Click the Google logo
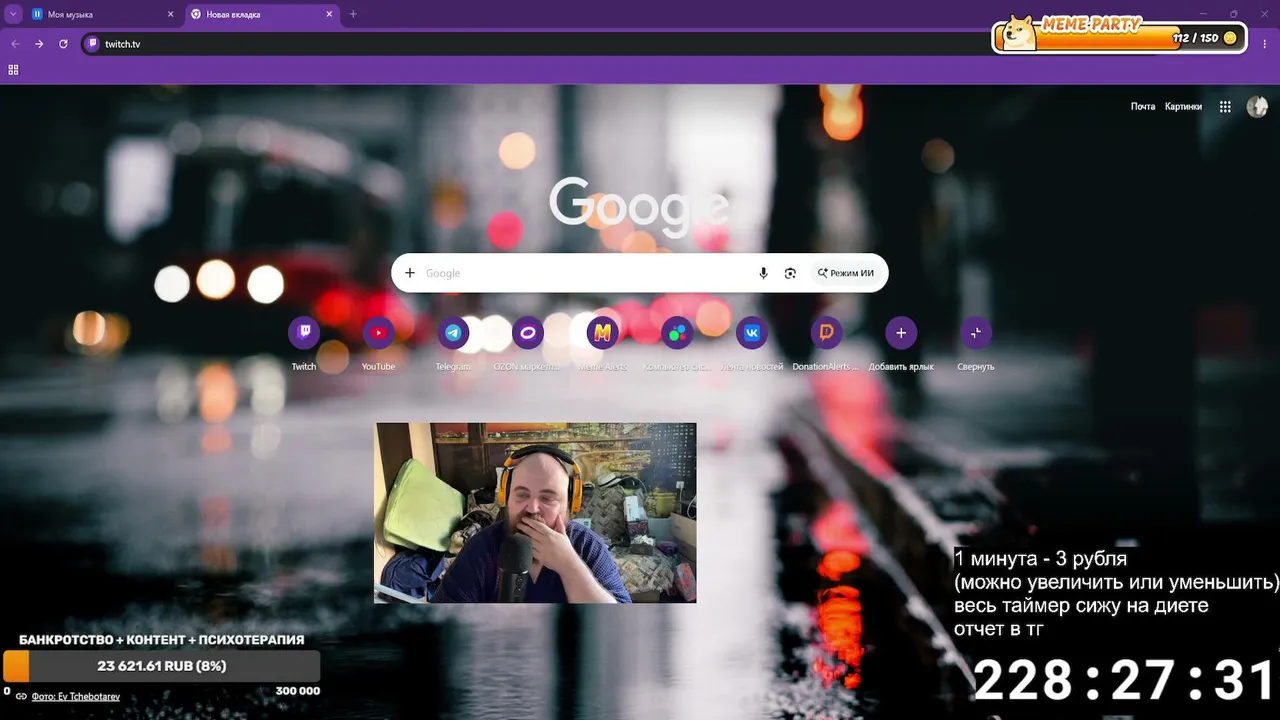 tap(638, 205)
